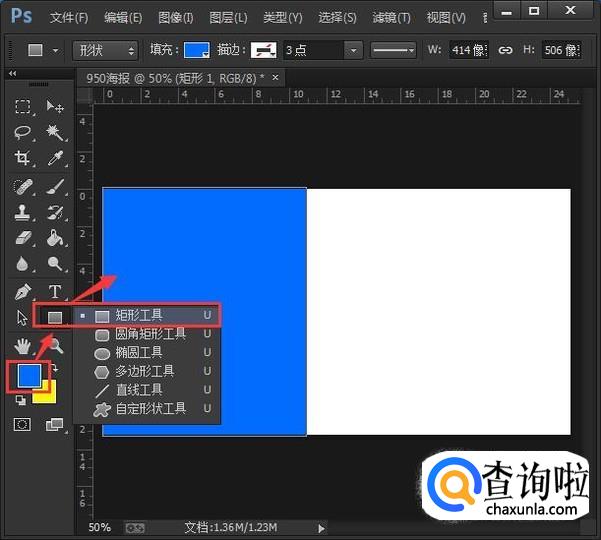Click the blue foreground color swatch

click(x=29, y=375)
